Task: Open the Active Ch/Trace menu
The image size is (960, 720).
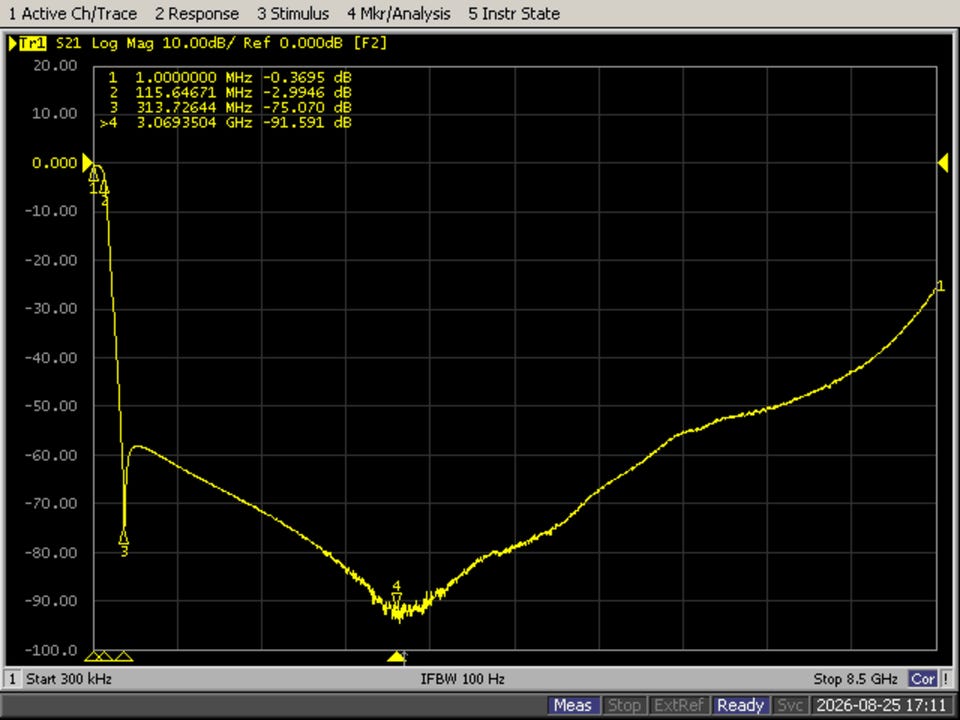Action: (x=72, y=13)
